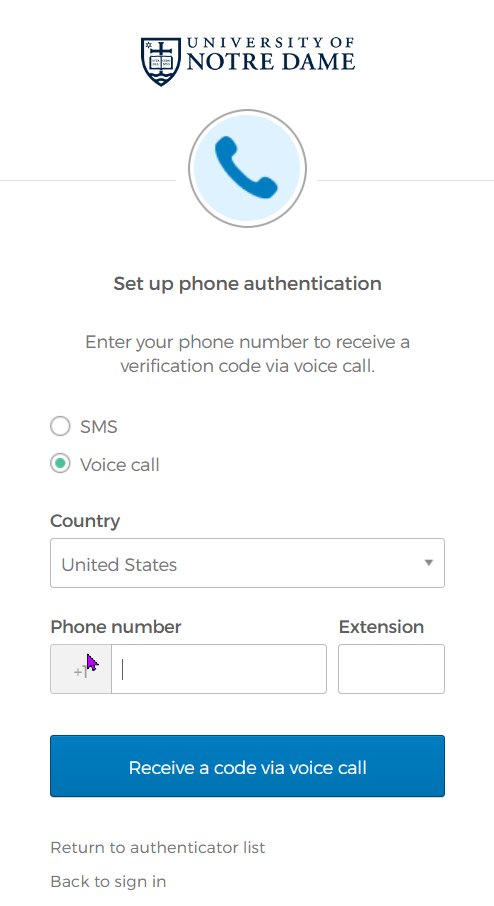Click the University of Notre Dame wordmark
494x906 pixels.
[x=270, y=54]
